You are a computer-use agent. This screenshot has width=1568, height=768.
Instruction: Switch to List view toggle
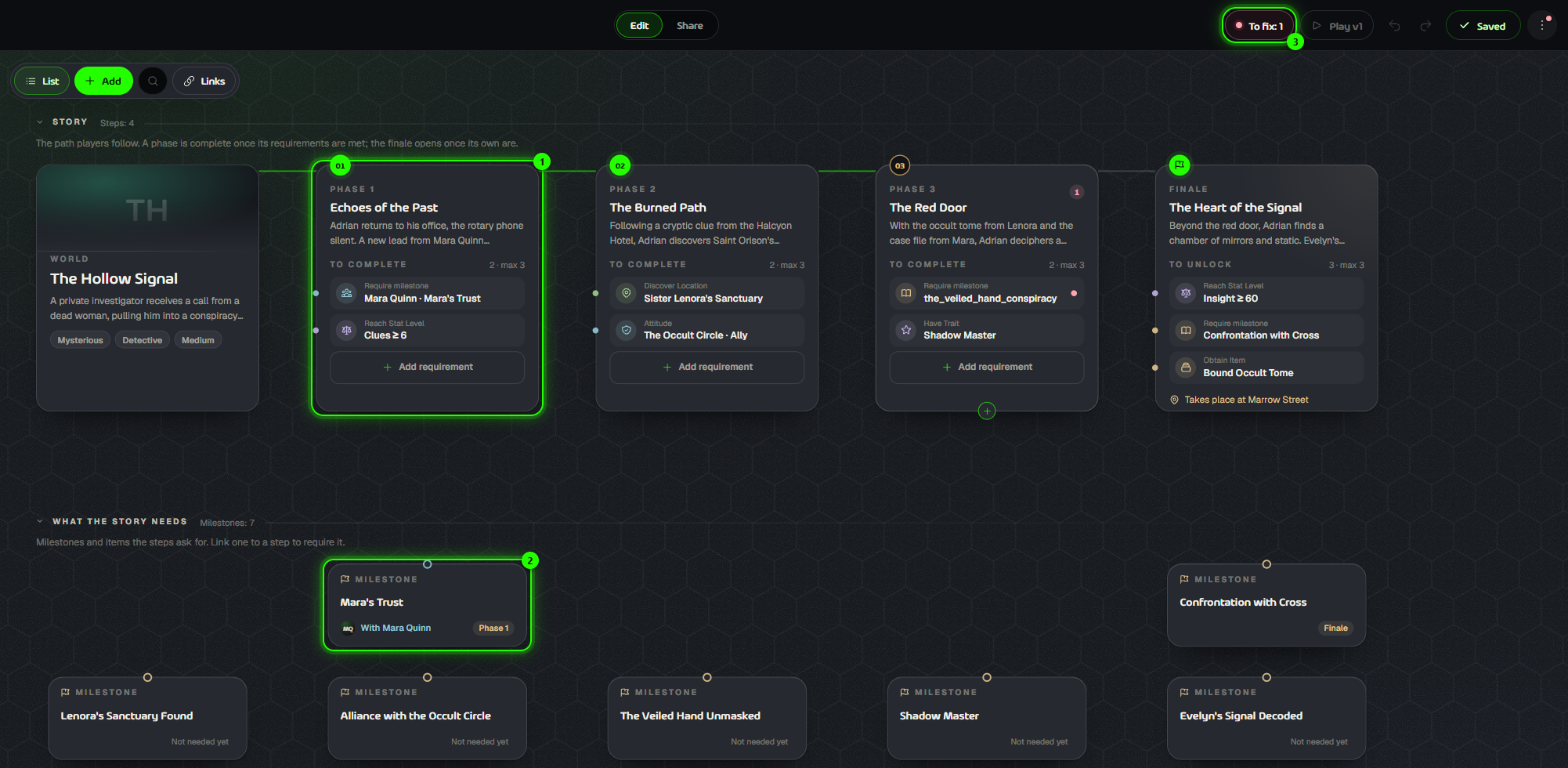[42, 81]
